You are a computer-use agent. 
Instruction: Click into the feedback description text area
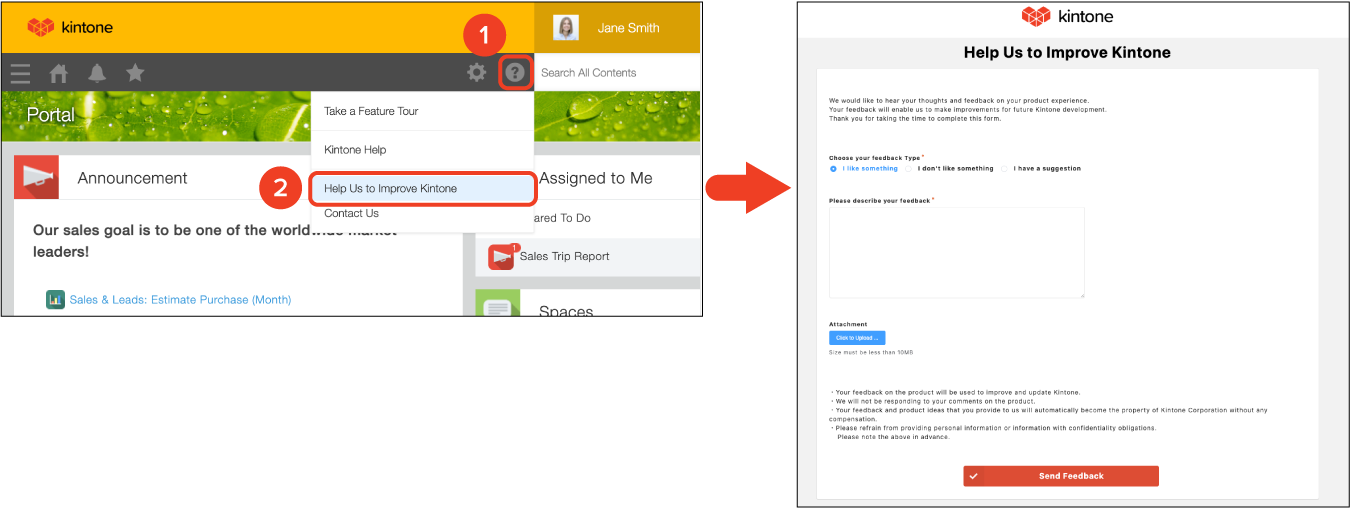tap(956, 252)
